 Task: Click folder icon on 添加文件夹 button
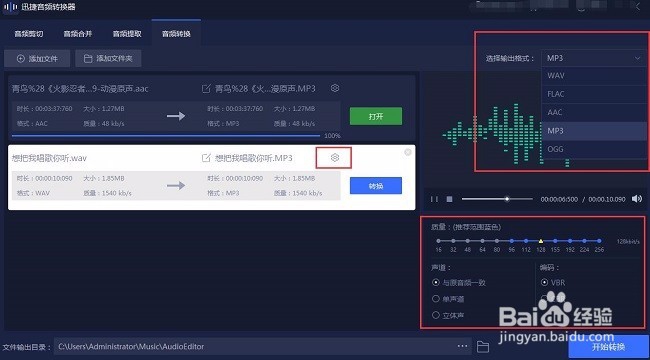point(88,58)
